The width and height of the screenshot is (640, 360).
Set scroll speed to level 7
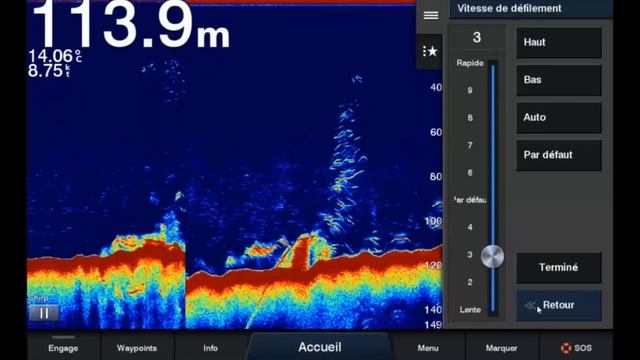click(470, 145)
